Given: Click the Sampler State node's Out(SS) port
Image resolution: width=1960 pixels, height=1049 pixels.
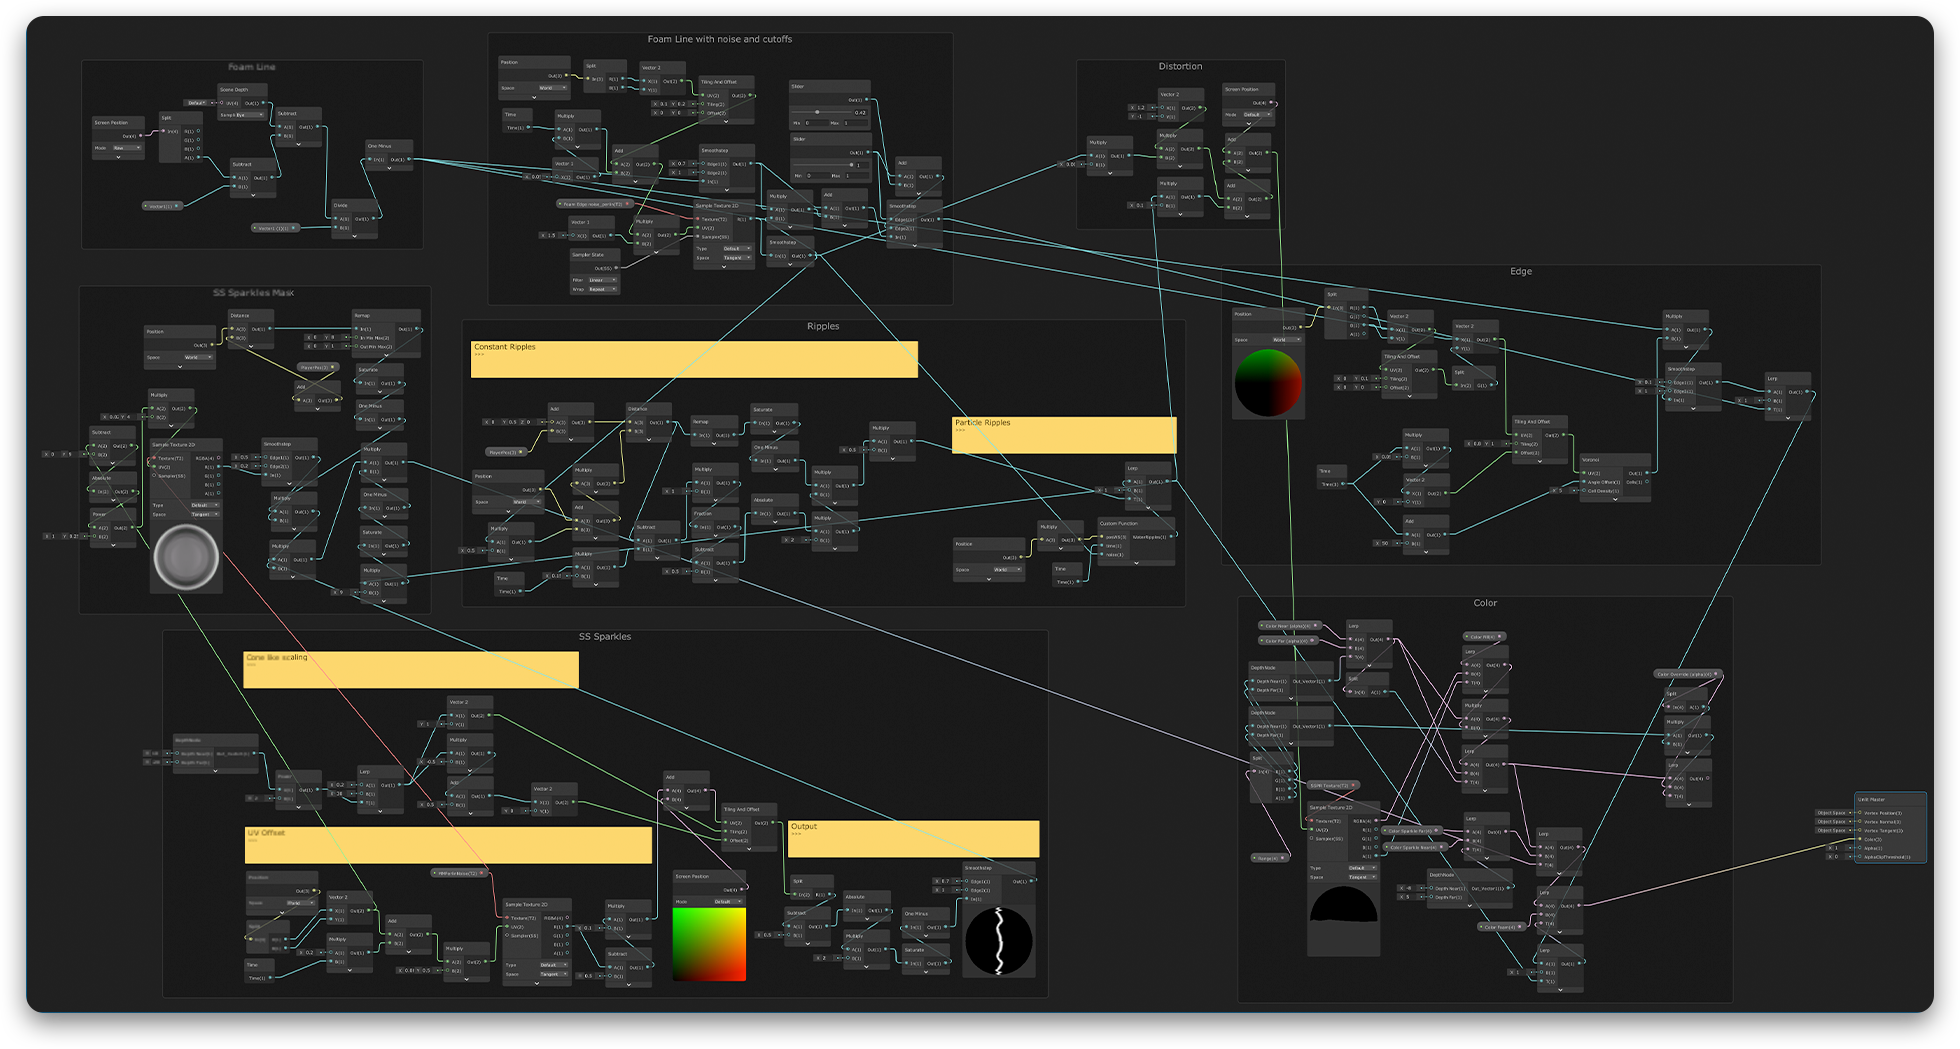Looking at the screenshot, I should 616,268.
